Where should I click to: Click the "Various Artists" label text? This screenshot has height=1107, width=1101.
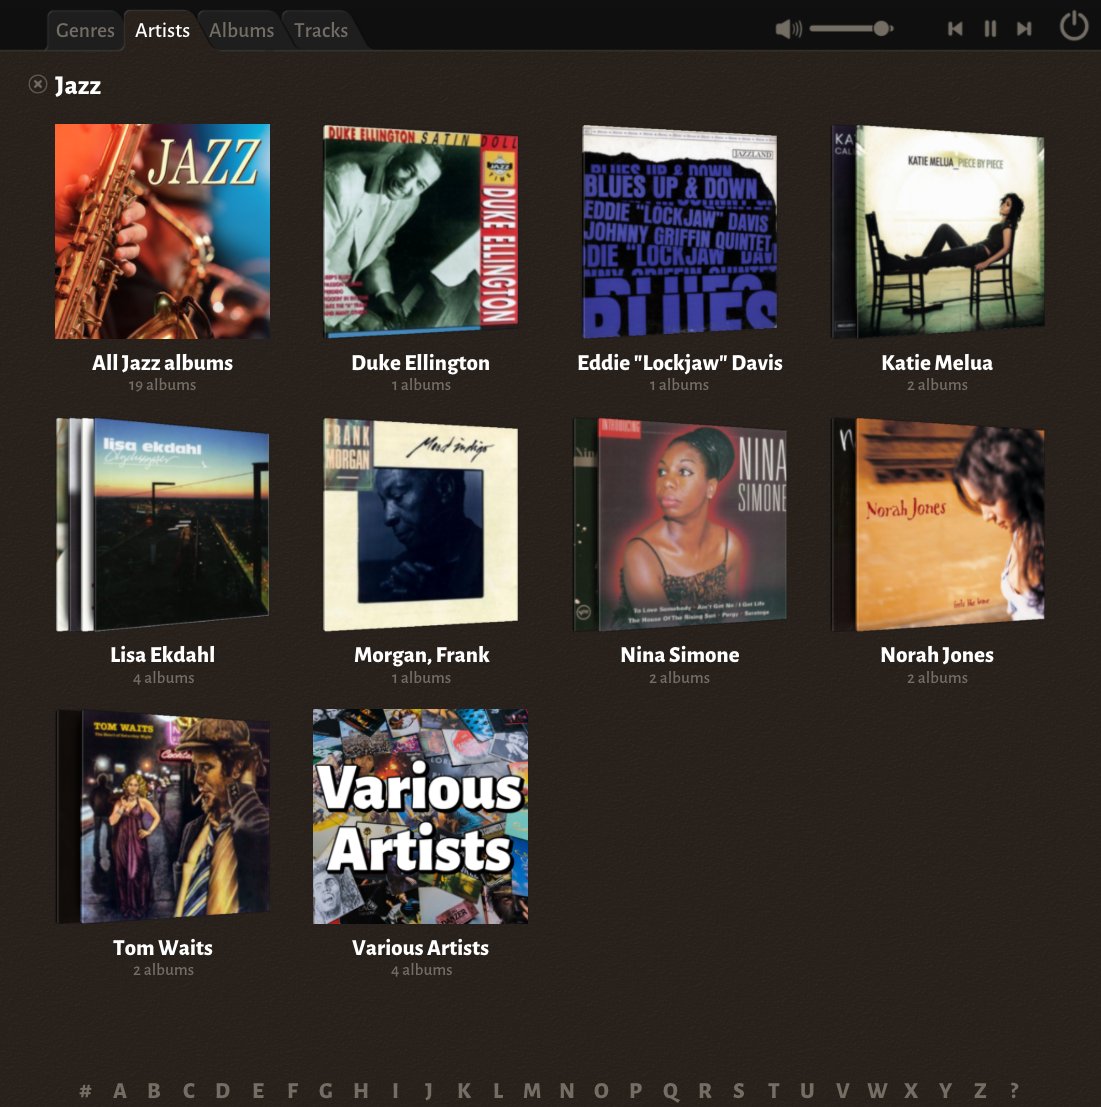tap(421, 947)
